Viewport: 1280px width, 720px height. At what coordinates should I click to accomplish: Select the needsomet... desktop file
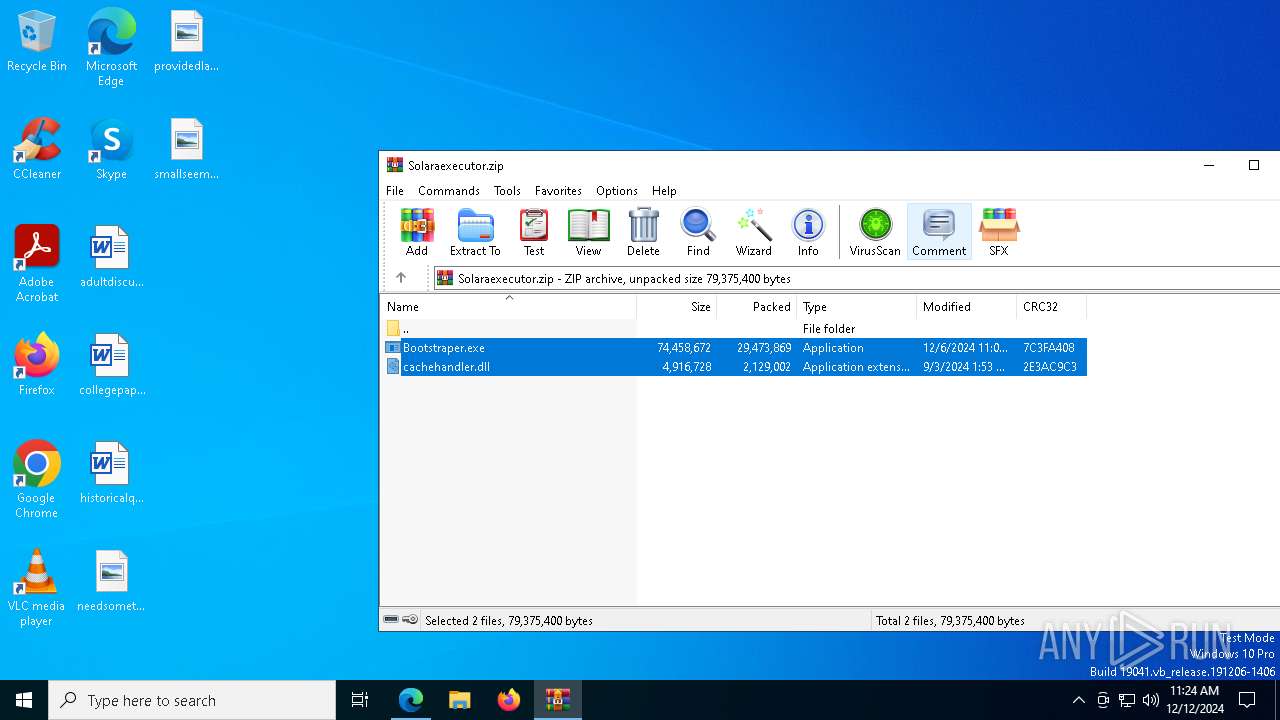[x=111, y=581]
